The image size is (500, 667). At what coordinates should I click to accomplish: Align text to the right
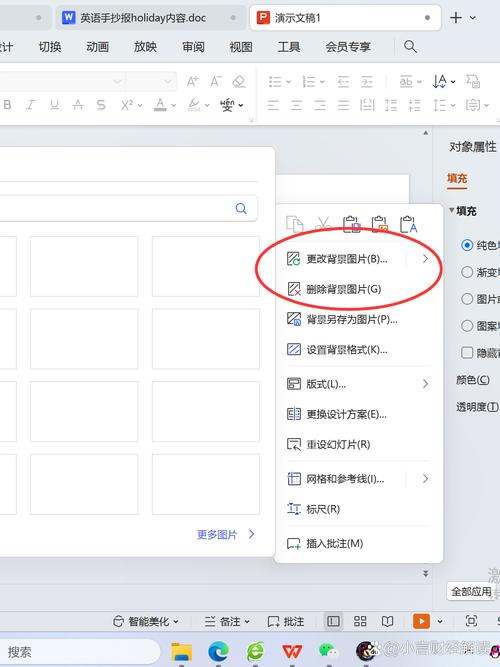click(320, 105)
